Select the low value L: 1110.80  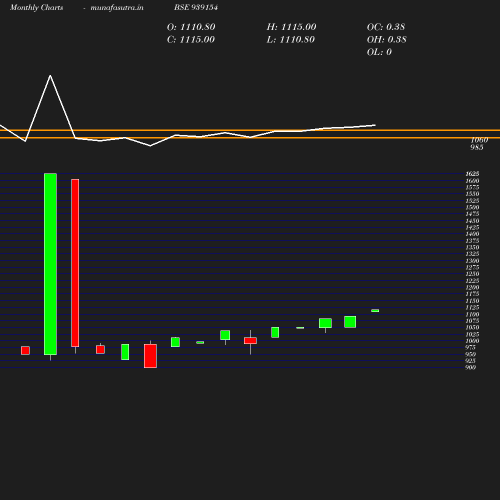pyautogui.click(x=291, y=40)
